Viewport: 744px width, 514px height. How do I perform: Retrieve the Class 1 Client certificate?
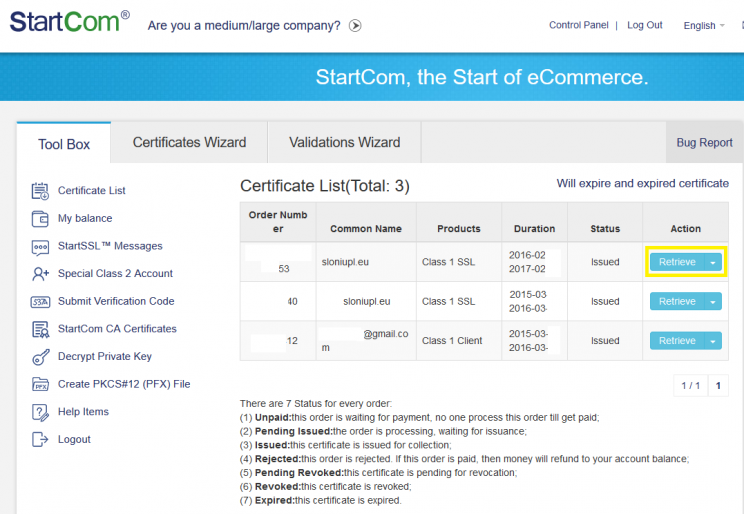677,341
